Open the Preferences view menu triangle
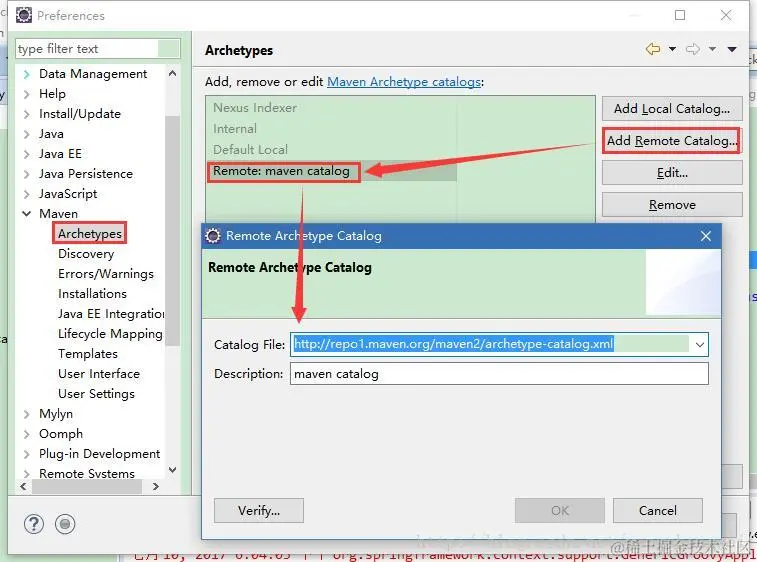Image resolution: width=757 pixels, height=562 pixels. tap(732, 49)
